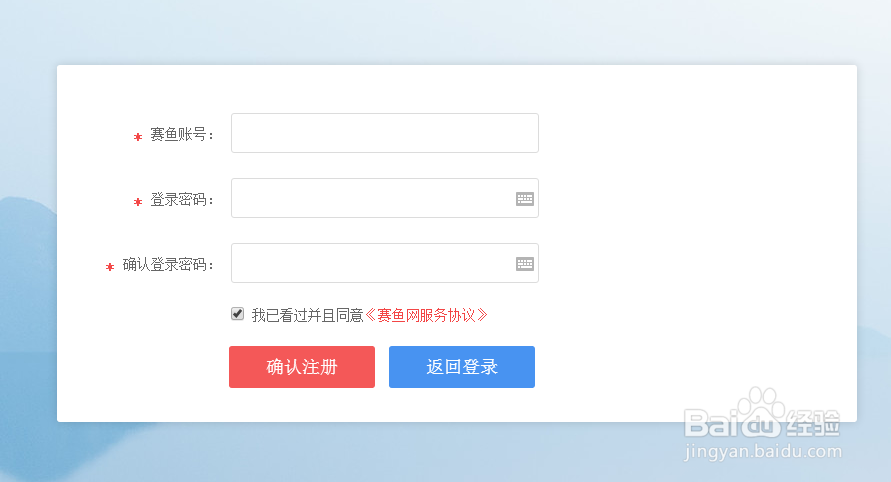The width and height of the screenshot is (891, 482).
Task: Click the jingyan.baidu.com watermark text
Action: click(x=763, y=451)
